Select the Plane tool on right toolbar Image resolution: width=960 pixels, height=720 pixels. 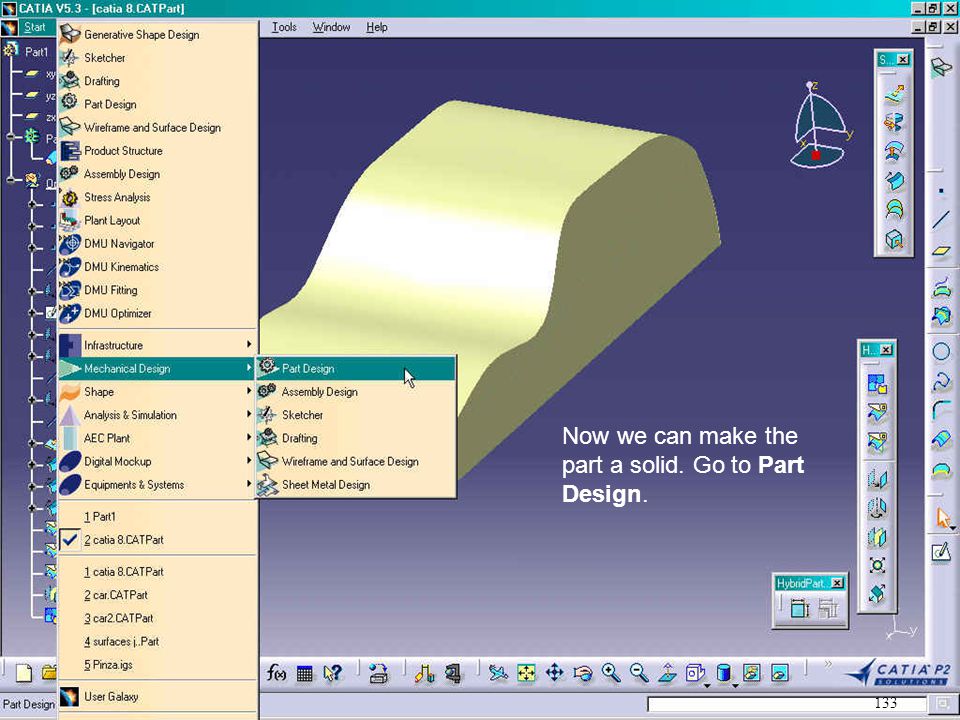tap(941, 251)
